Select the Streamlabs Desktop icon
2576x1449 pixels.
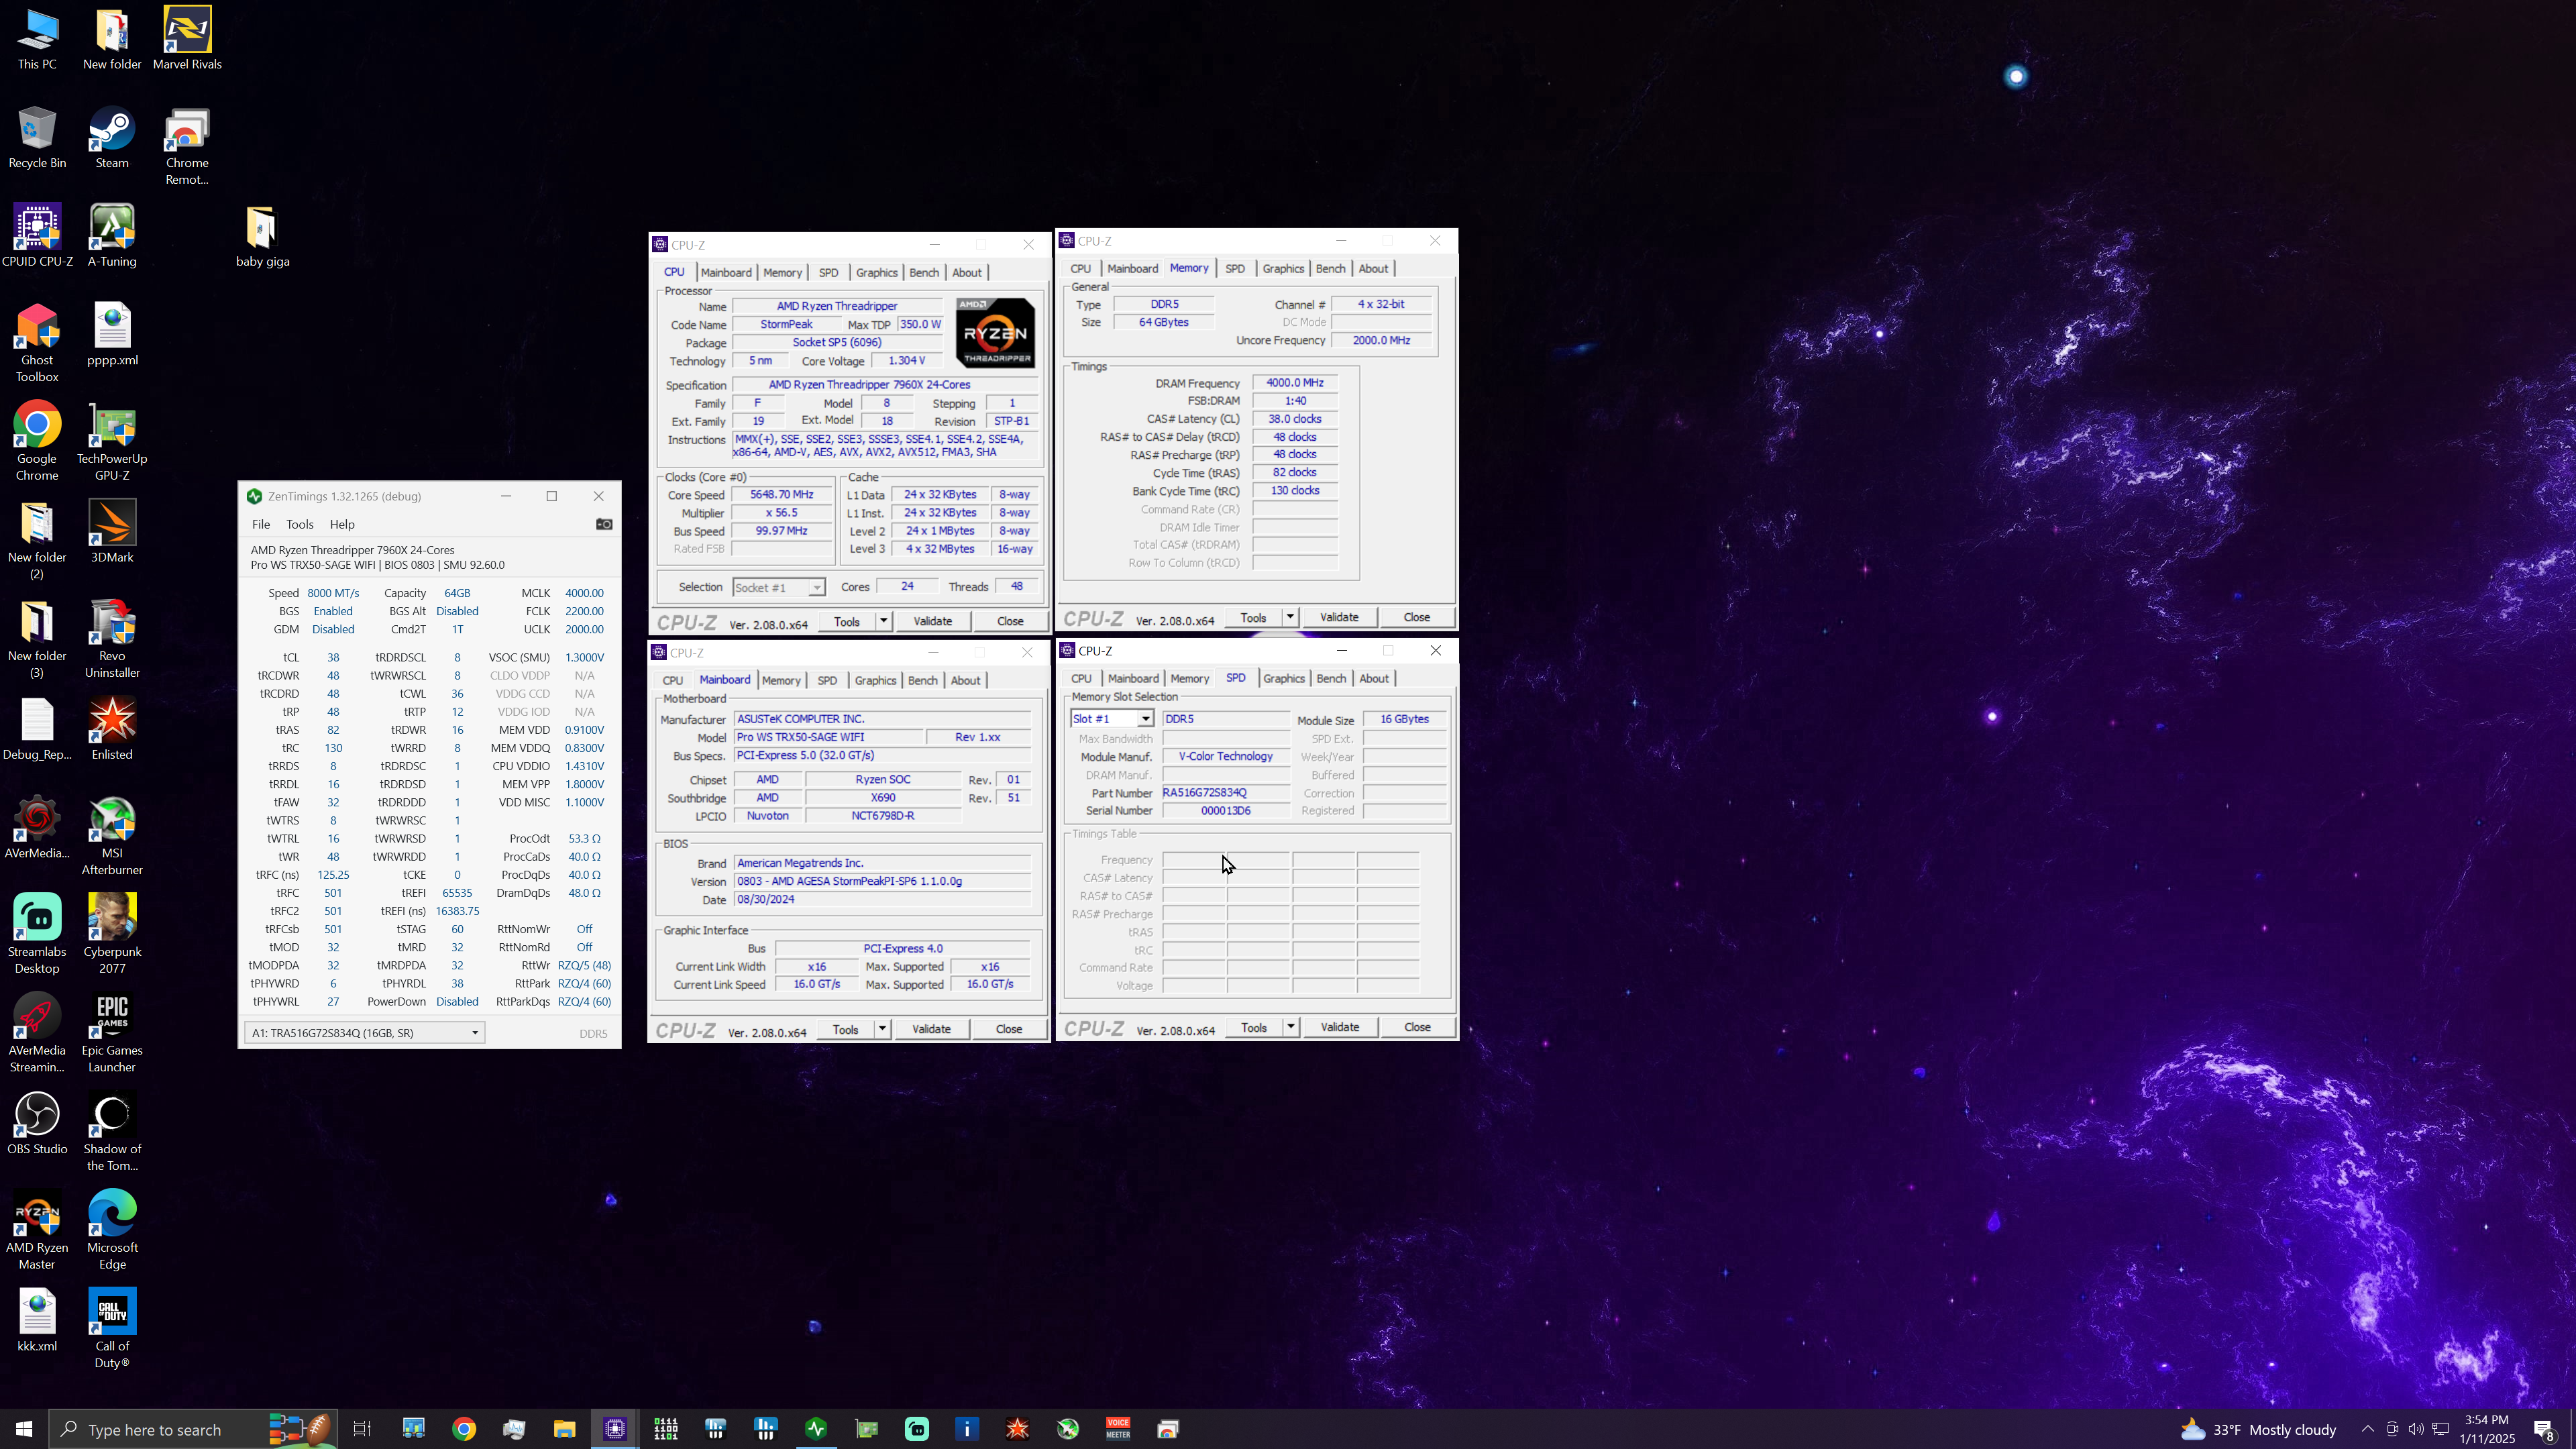(x=37, y=934)
